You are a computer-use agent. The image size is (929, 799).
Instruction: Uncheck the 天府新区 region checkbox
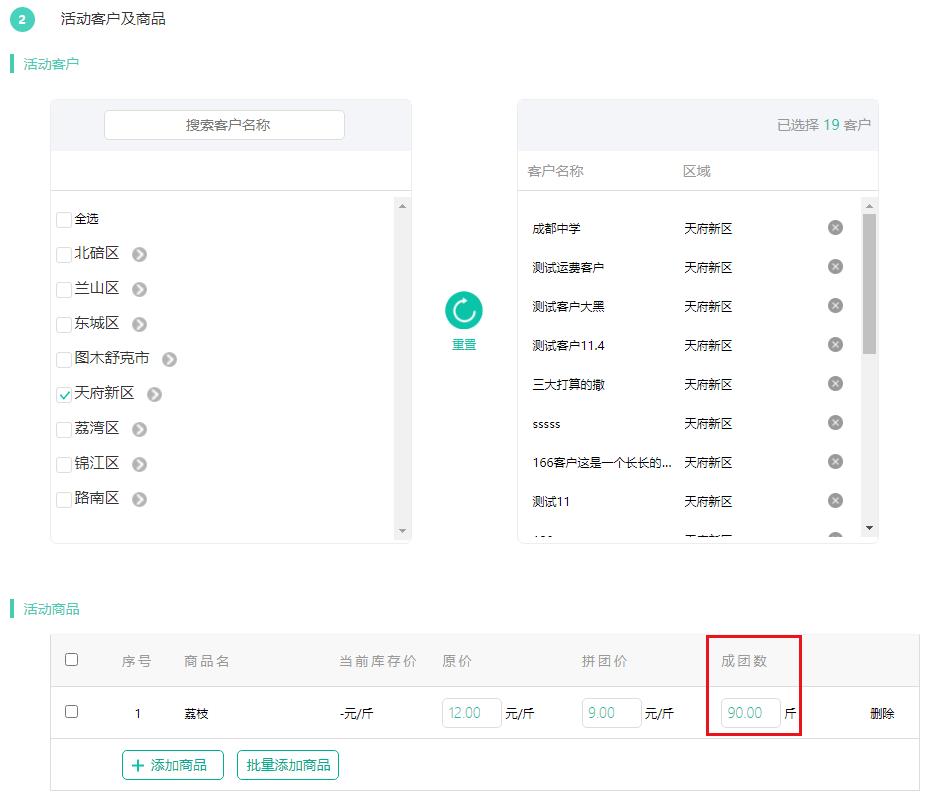63,393
